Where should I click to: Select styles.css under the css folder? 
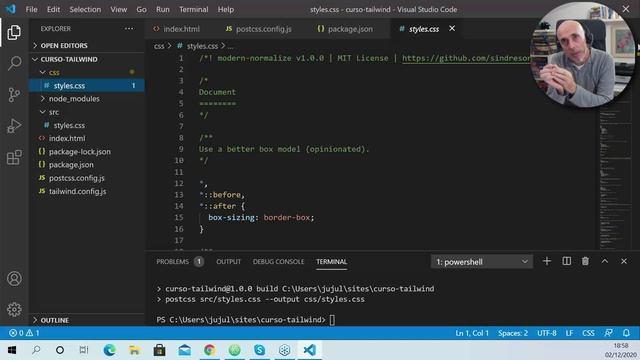(87, 85)
